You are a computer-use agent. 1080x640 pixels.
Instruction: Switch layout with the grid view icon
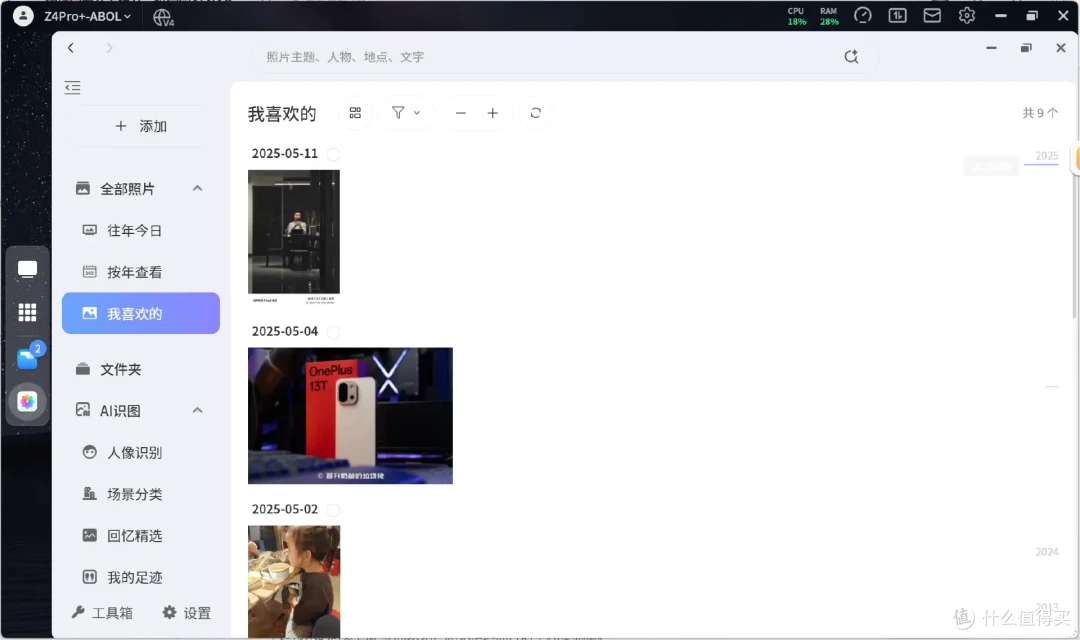click(x=355, y=113)
